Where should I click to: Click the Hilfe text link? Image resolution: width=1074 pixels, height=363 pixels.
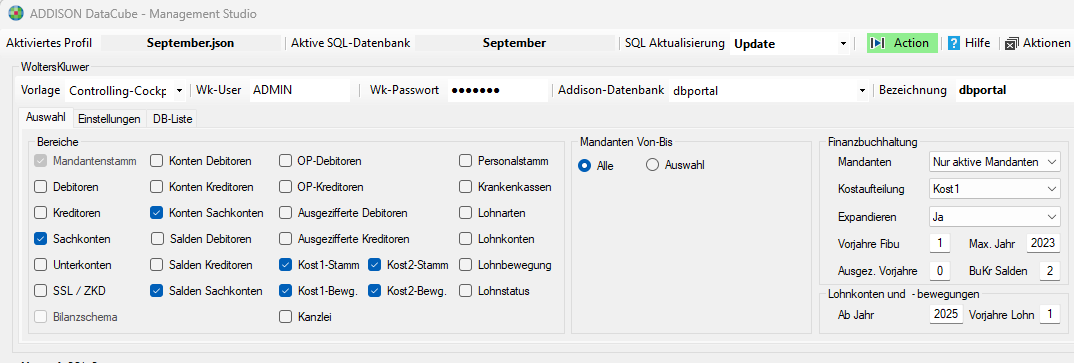coord(977,43)
